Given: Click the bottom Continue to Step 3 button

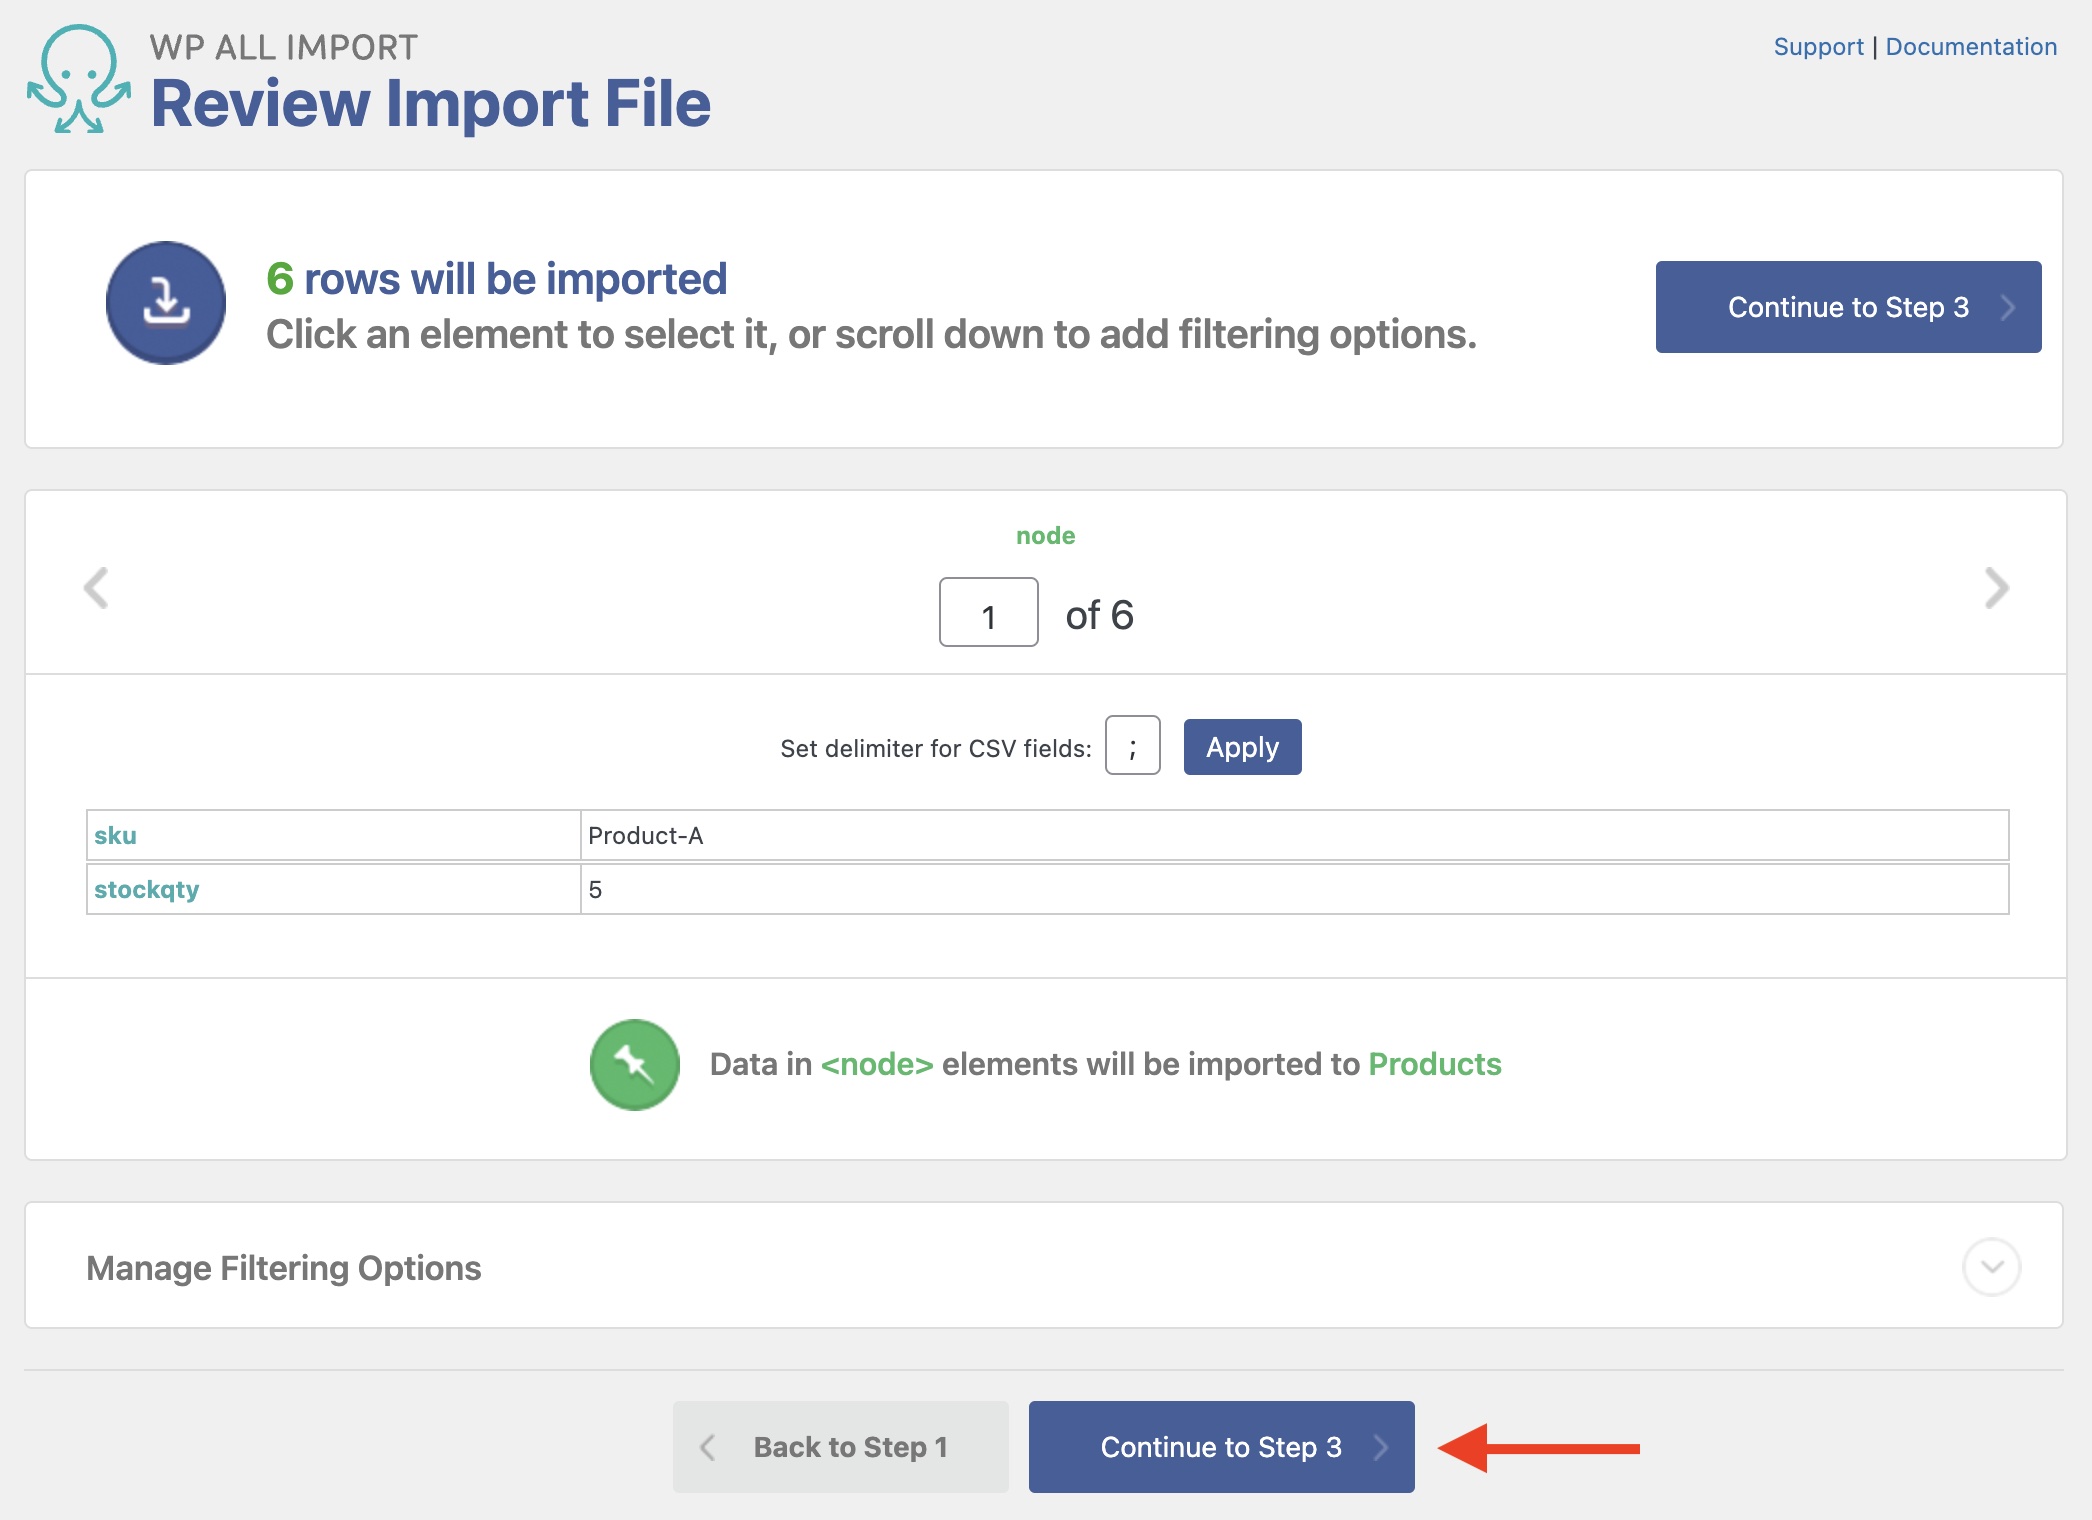Looking at the screenshot, I should tap(1220, 1447).
